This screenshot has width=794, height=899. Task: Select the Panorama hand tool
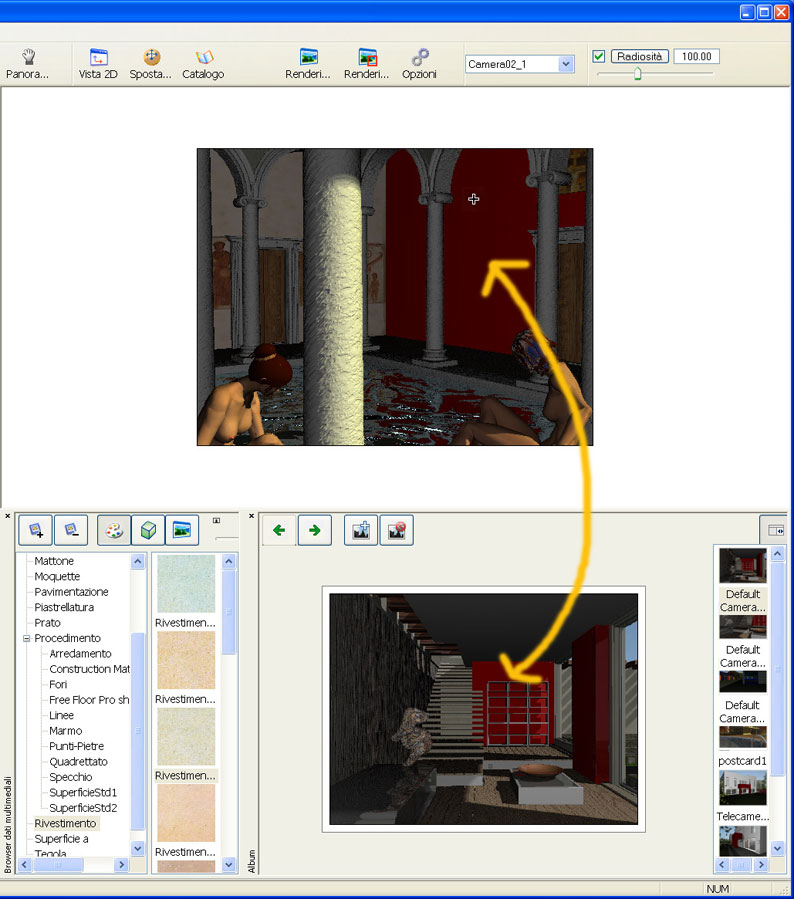(x=27, y=64)
